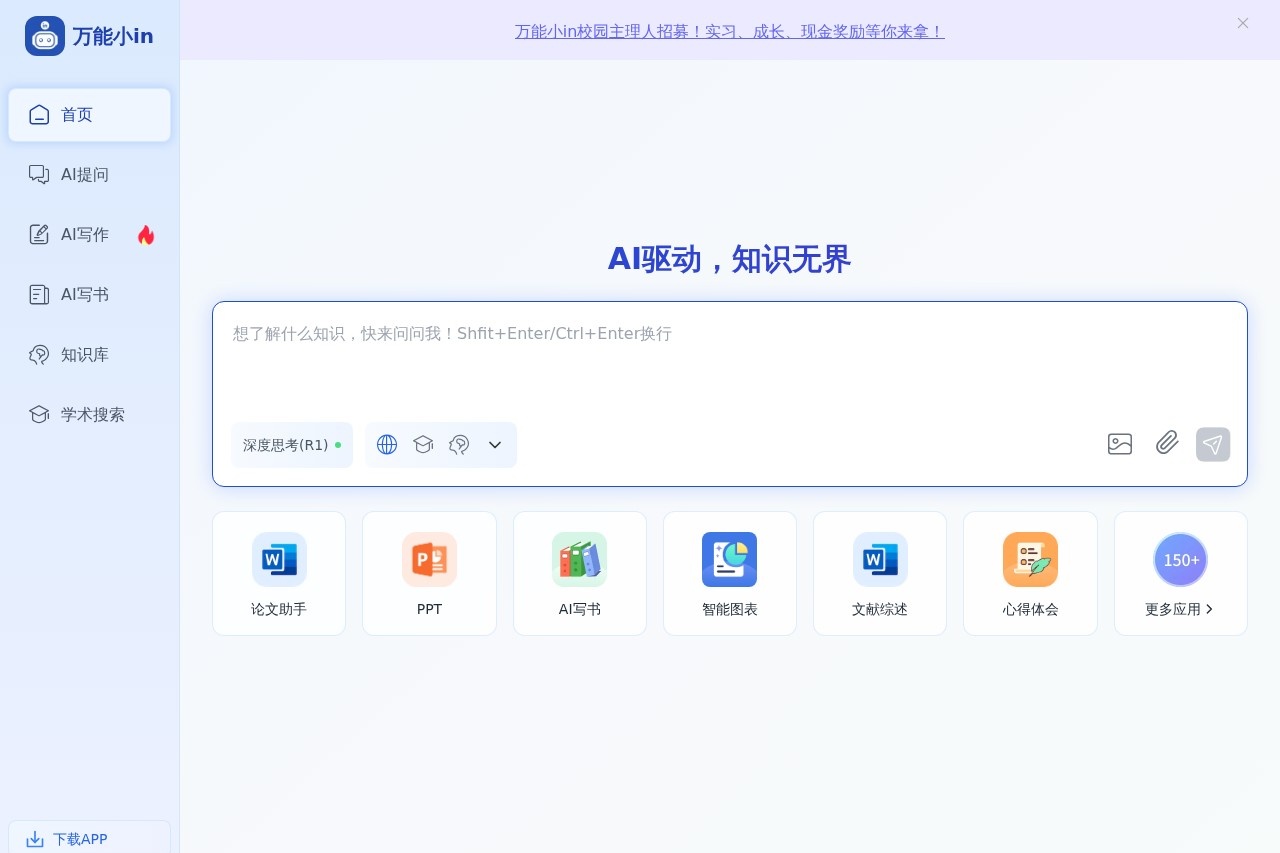
Task: Select AI写作 in the sidebar
Action: point(84,234)
